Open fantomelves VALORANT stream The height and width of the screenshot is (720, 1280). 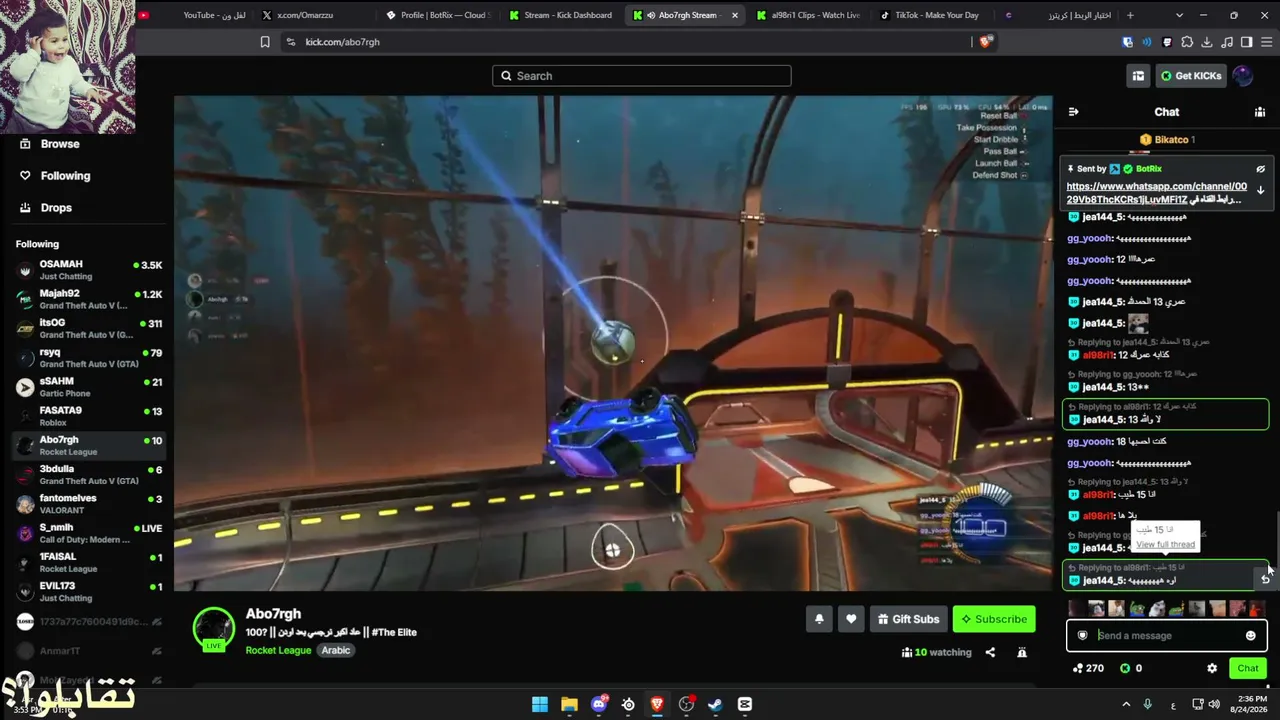[x=88, y=504]
